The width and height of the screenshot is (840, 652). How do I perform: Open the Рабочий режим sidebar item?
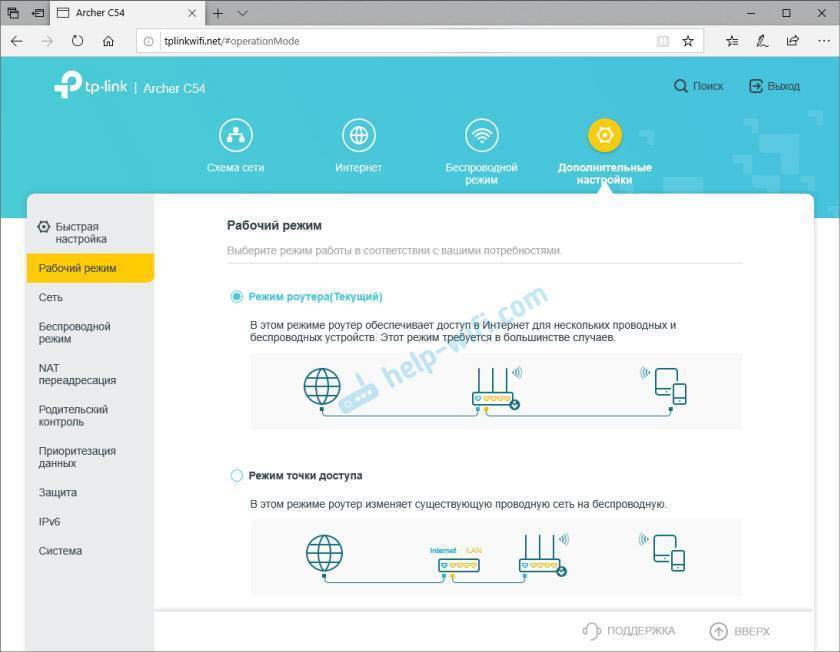[91, 268]
